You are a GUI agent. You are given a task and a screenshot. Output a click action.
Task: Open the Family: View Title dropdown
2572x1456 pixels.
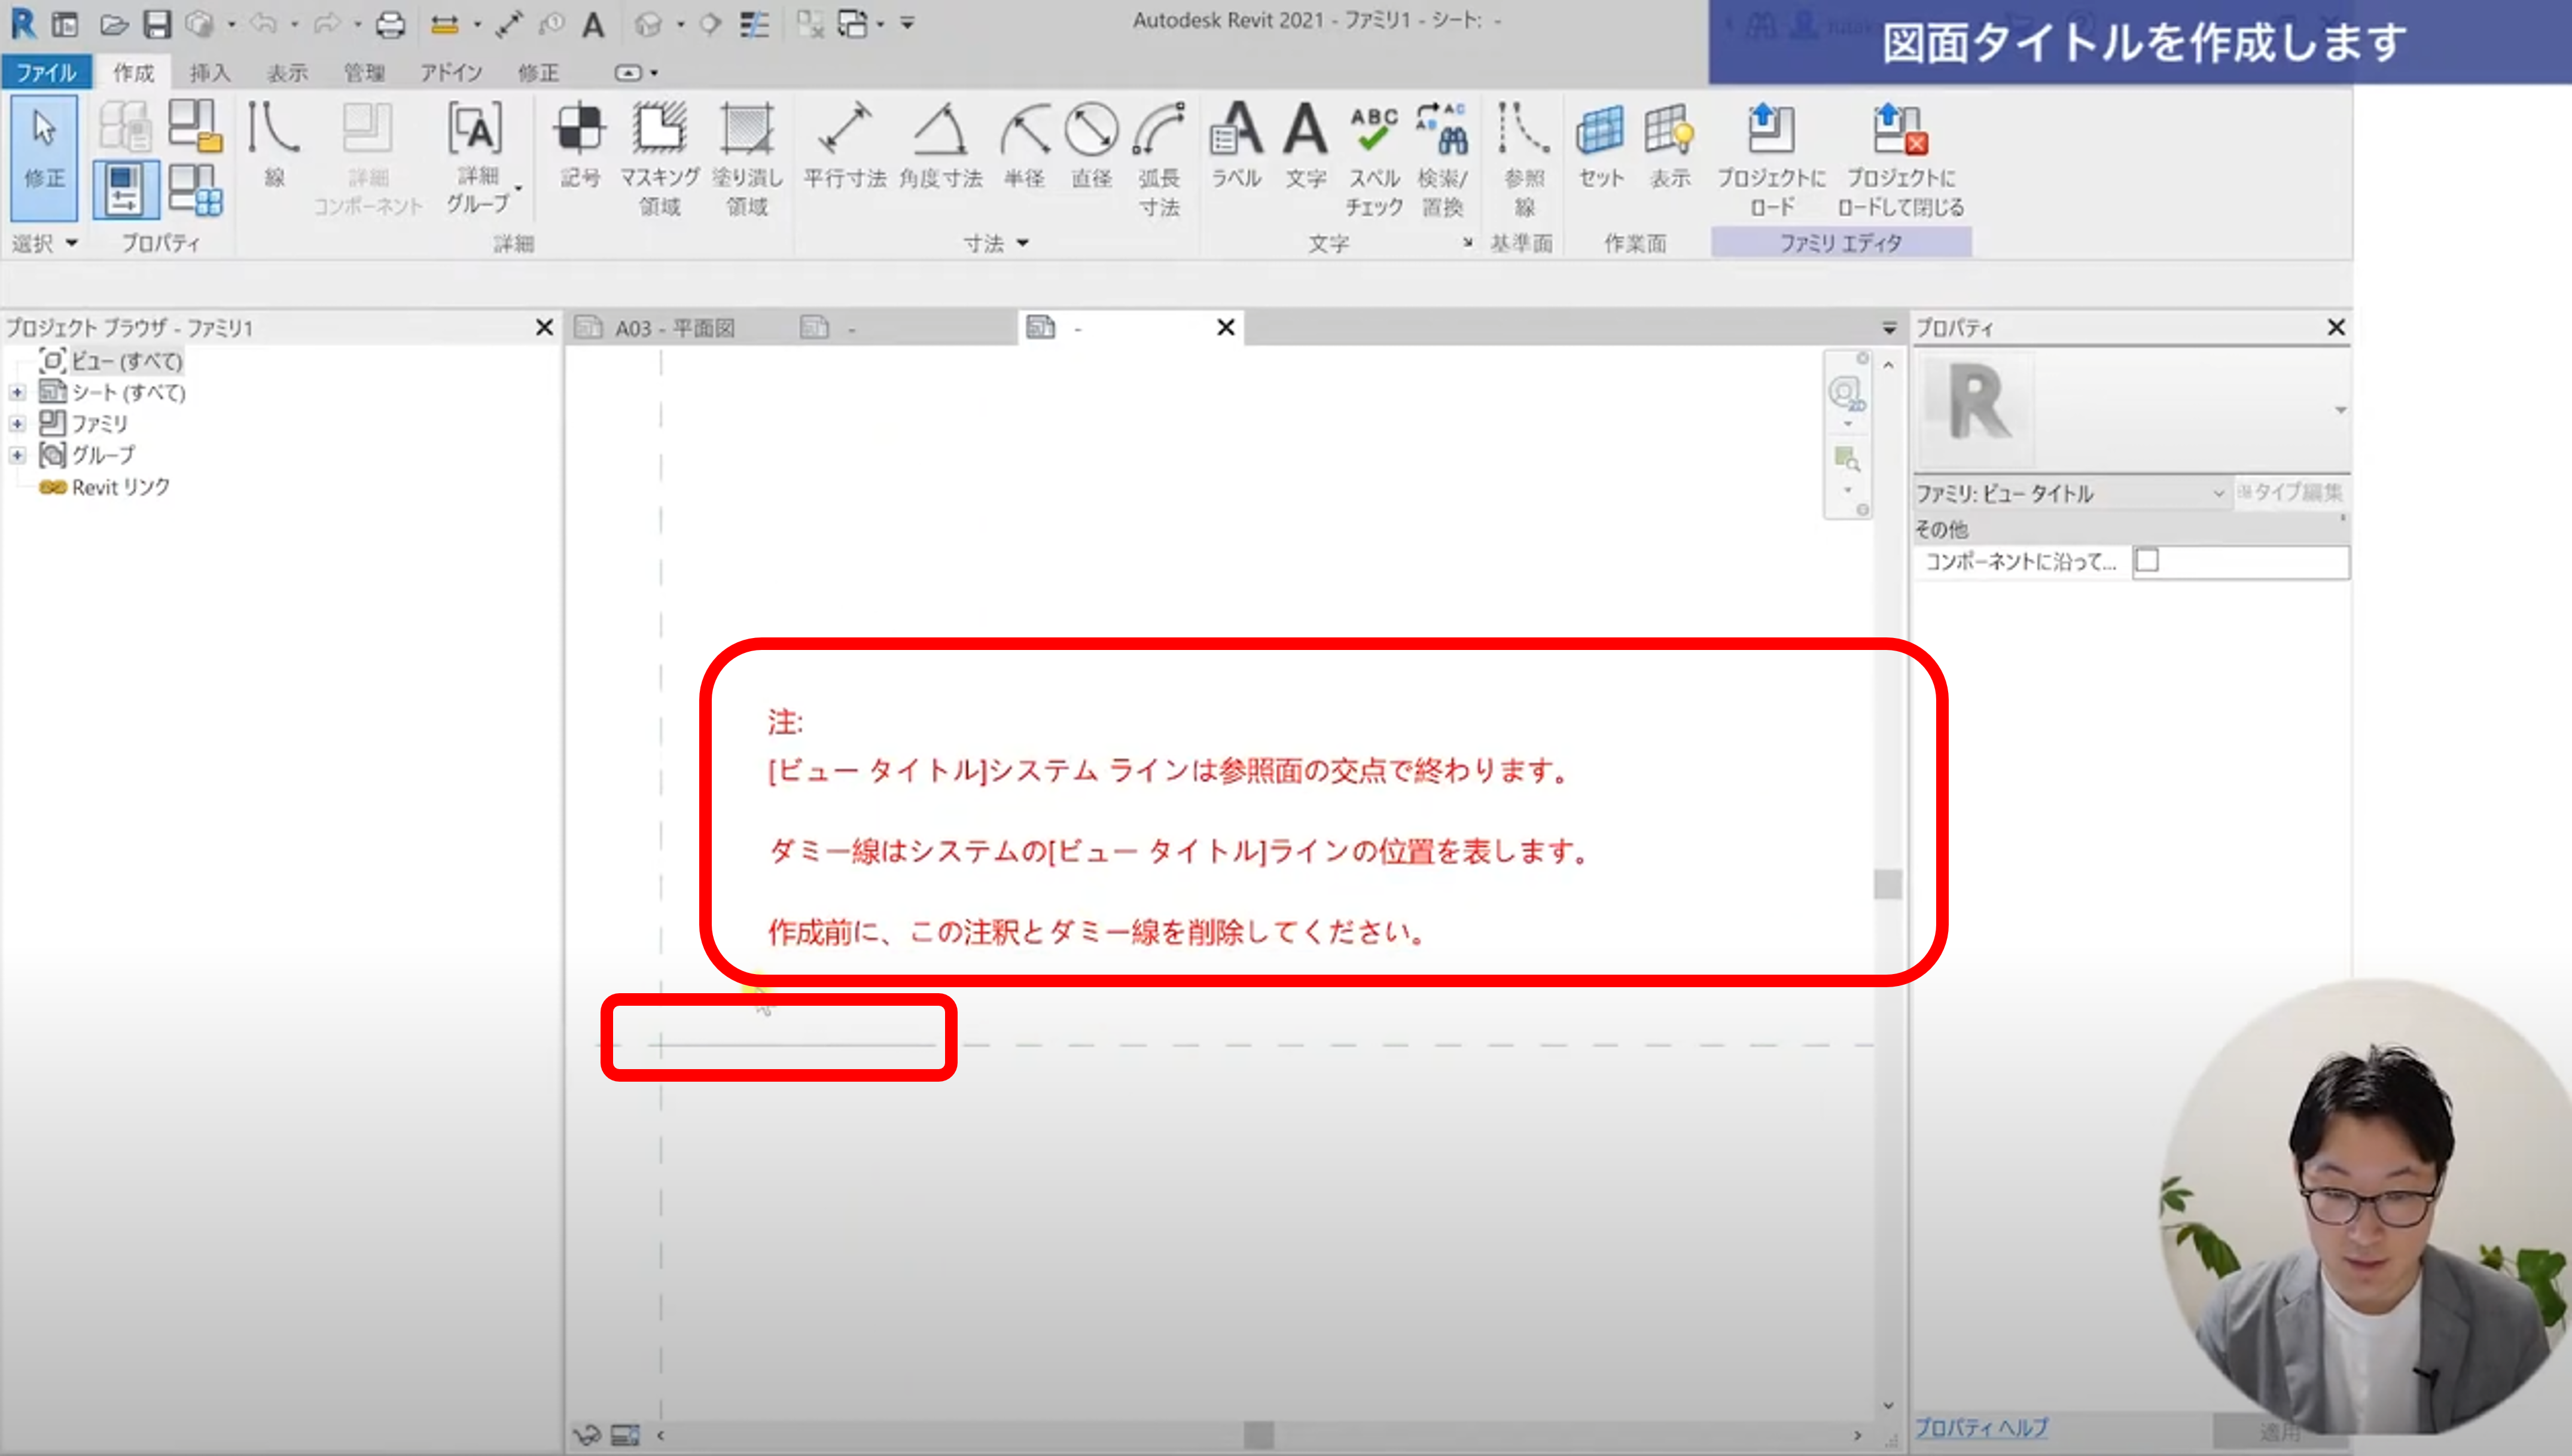(x=2217, y=493)
